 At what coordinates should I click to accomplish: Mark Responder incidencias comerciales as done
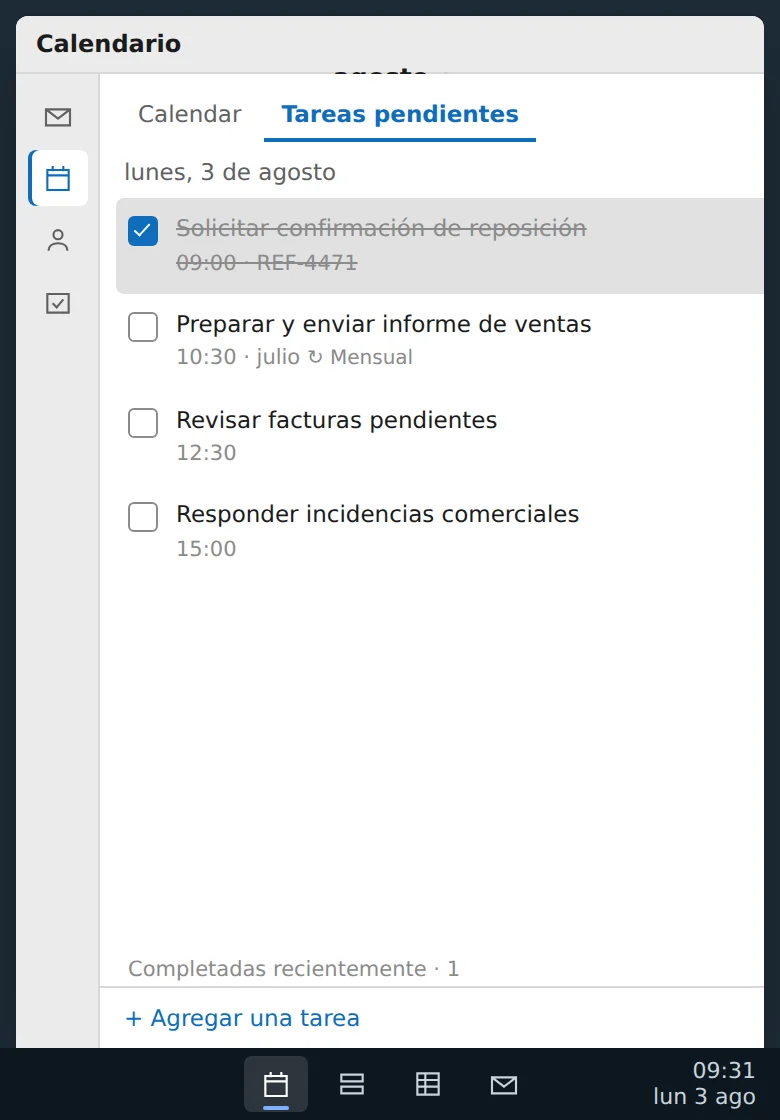(x=143, y=516)
